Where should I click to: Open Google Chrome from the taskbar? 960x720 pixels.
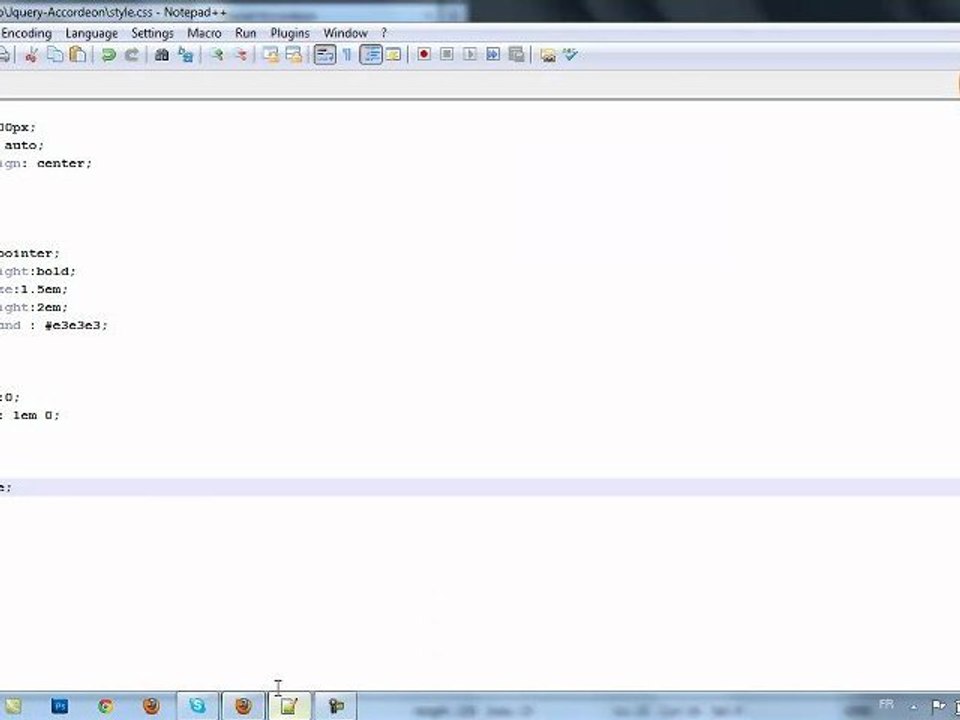[105, 706]
